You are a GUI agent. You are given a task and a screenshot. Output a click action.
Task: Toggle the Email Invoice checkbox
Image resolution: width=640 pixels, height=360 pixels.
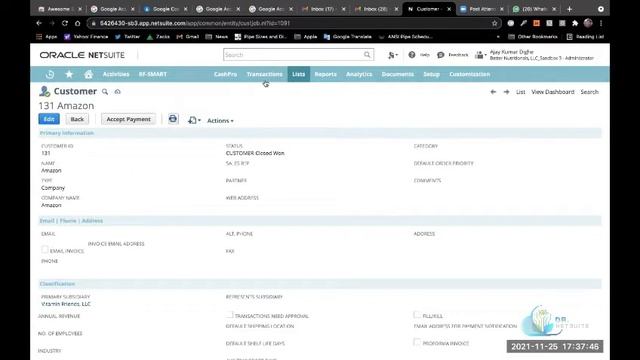click(x=45, y=249)
